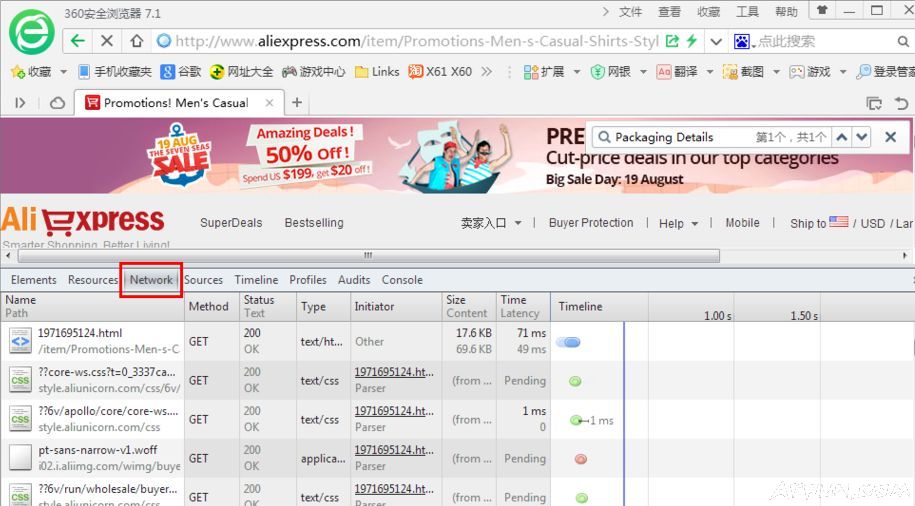The width and height of the screenshot is (915, 506).
Task: Click the horizontal page scrollbar
Action: (368, 256)
